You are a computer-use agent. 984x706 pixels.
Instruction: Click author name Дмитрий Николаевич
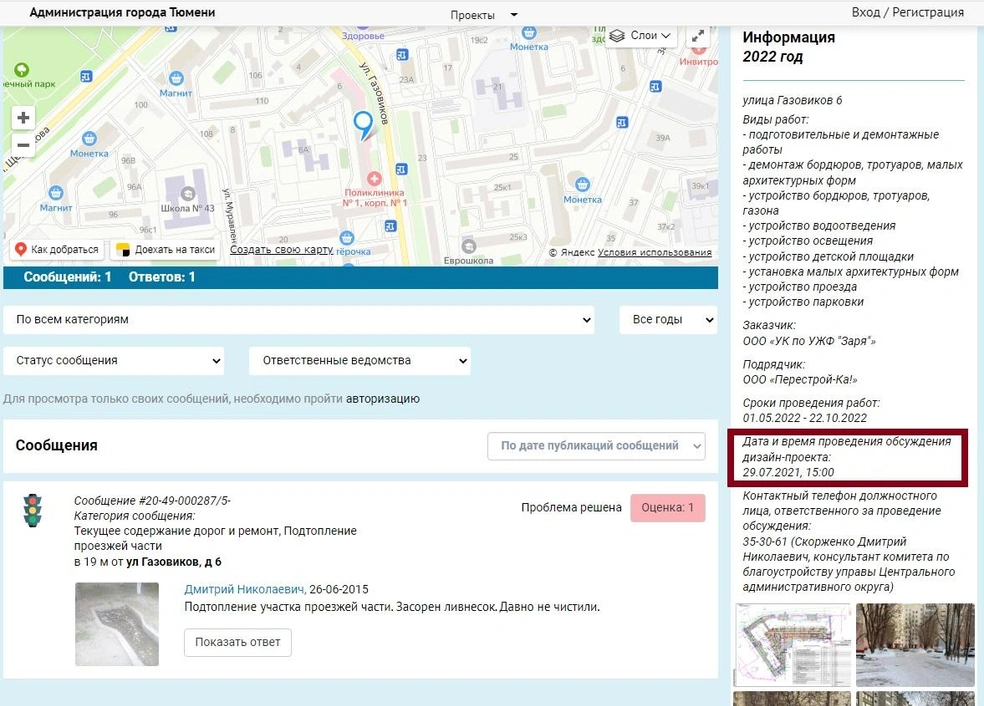click(245, 589)
